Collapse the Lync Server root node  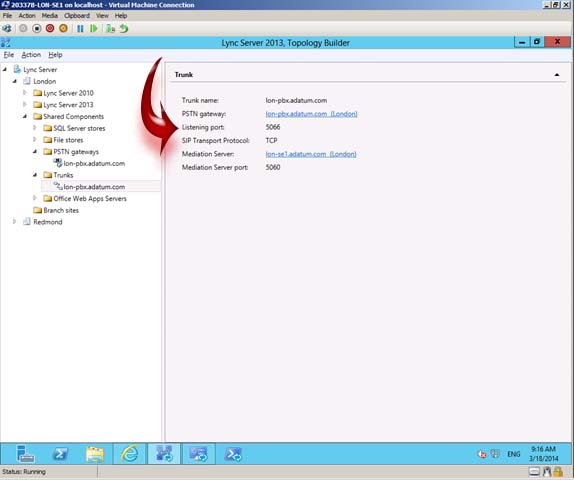click(x=5, y=69)
